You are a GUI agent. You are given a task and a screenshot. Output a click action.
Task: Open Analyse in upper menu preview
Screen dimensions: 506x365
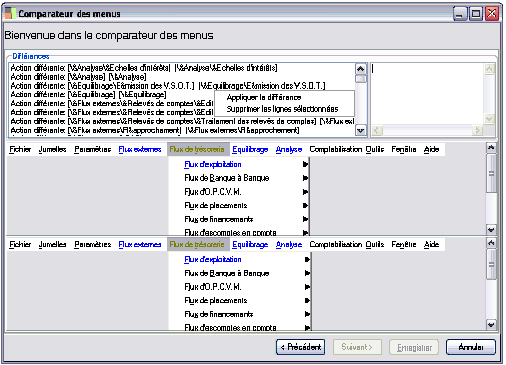[289, 149]
